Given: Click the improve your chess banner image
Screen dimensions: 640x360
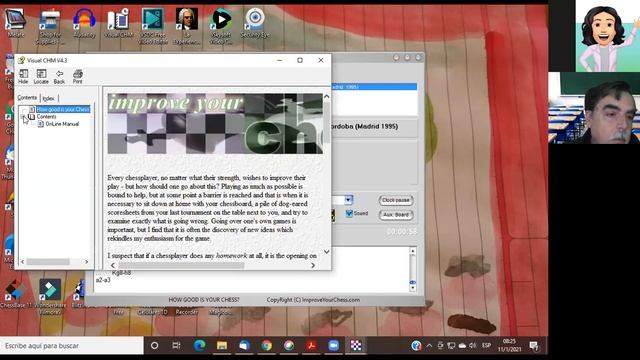Looking at the screenshot, I should pos(215,124).
